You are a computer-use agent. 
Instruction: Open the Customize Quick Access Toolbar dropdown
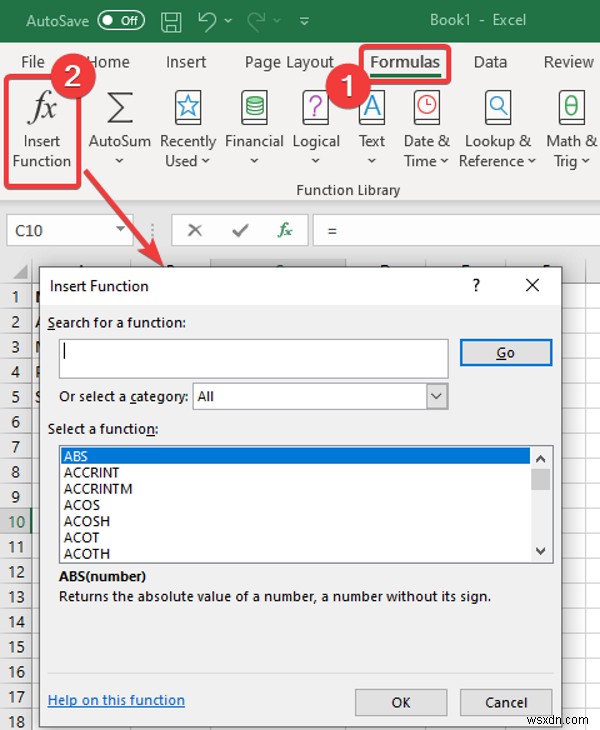(x=304, y=21)
